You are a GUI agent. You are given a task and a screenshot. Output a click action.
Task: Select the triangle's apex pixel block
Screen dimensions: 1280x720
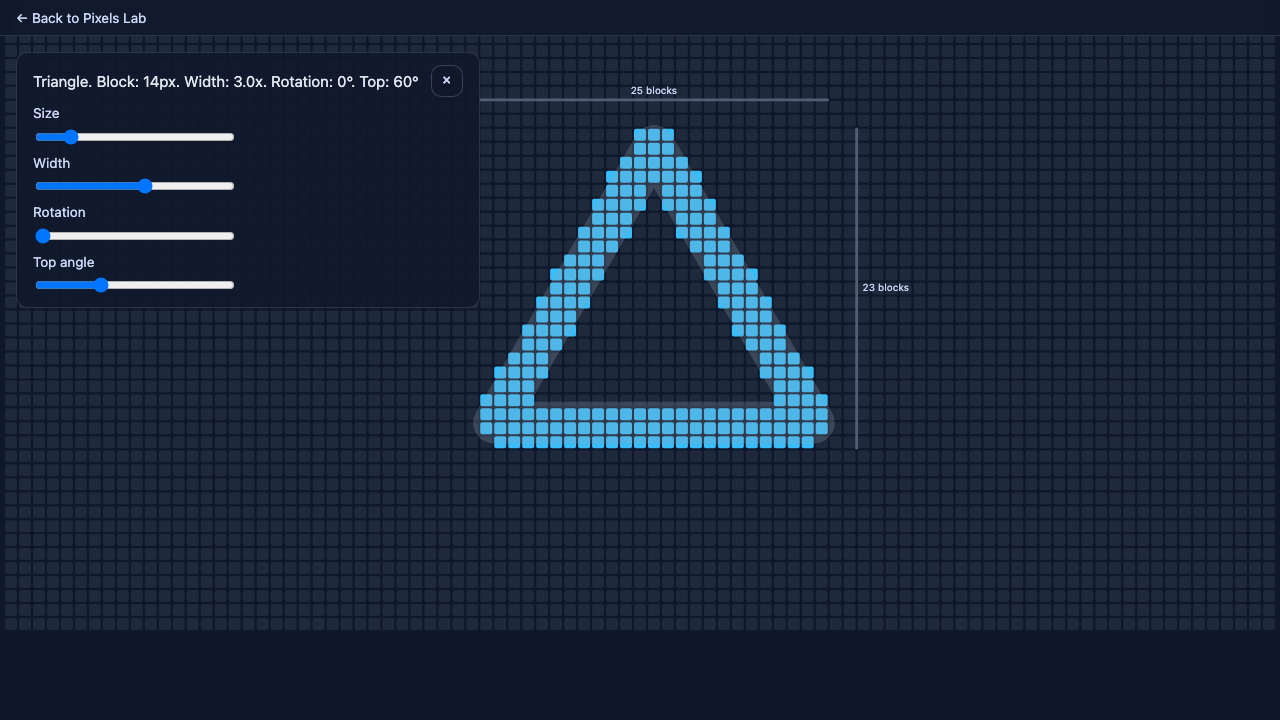pyautogui.click(x=653, y=133)
